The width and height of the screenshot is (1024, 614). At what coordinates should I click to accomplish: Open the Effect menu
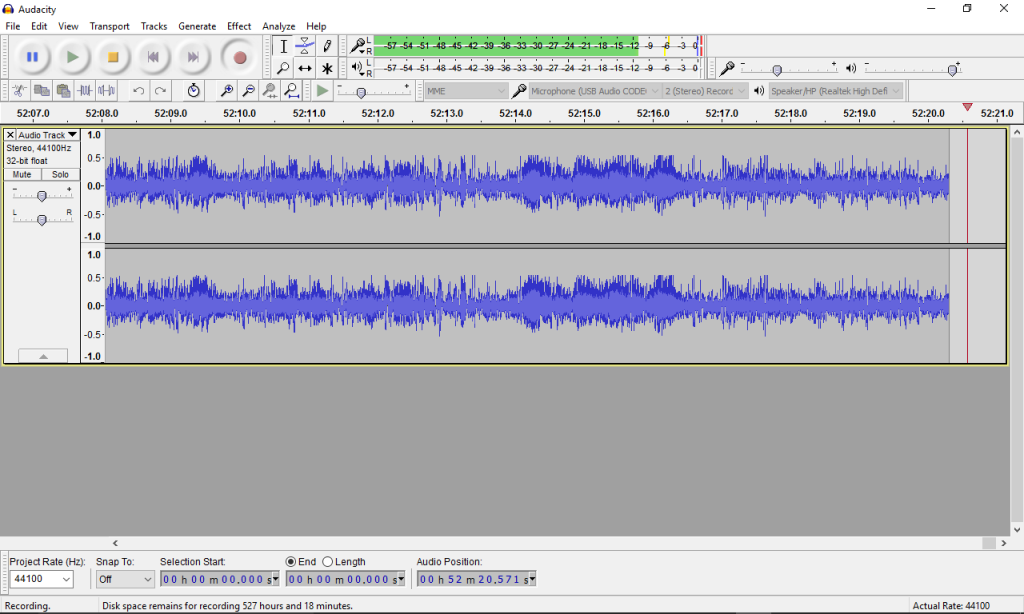point(239,26)
